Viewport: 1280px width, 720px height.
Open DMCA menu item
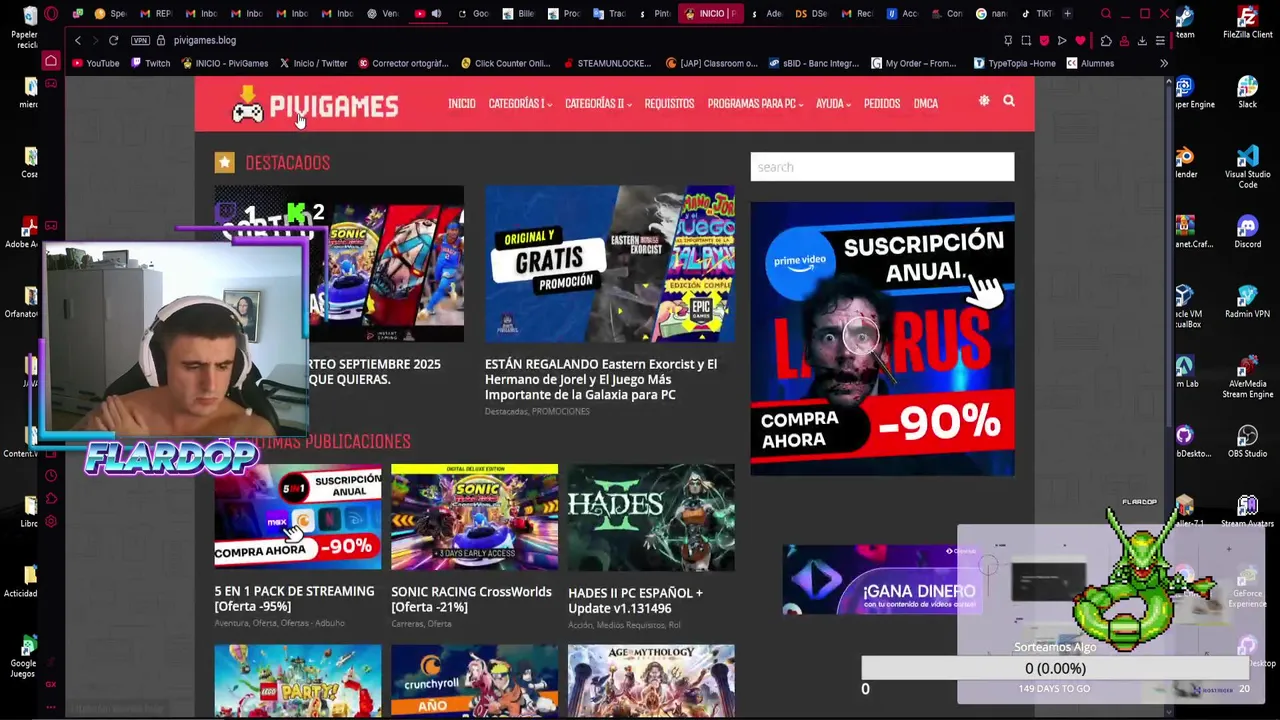point(926,104)
